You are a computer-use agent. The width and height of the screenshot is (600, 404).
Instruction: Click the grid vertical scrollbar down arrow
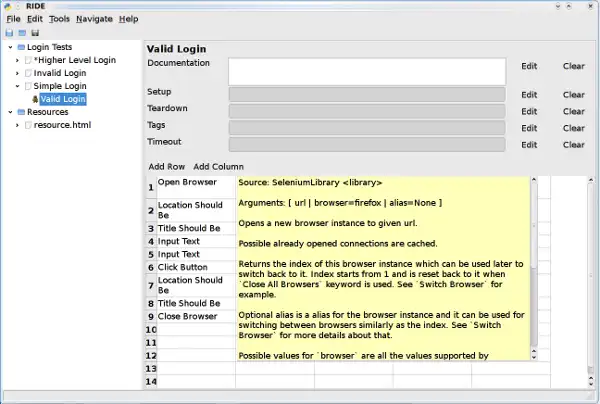591,384
